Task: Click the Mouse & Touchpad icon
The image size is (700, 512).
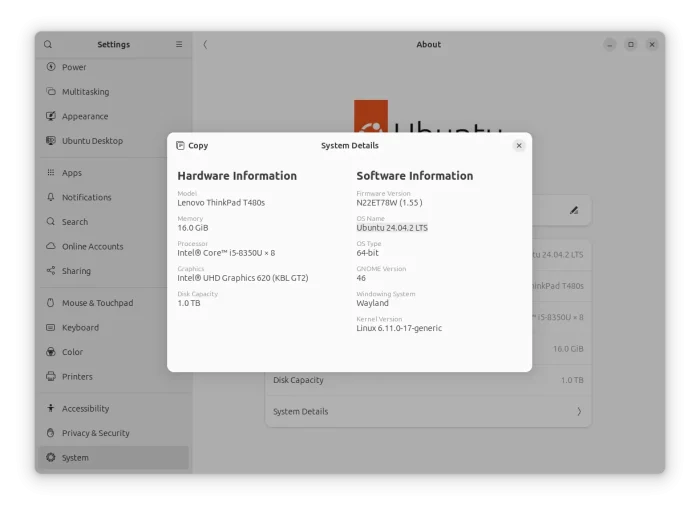Action: tap(51, 303)
